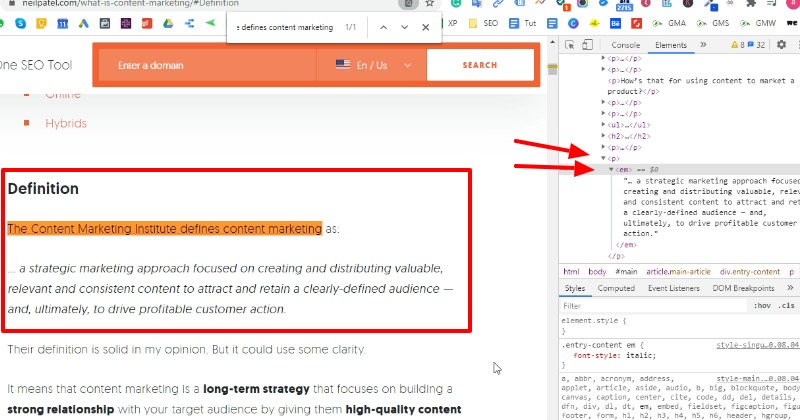
Task: Open the Computed tab
Action: tap(616, 288)
